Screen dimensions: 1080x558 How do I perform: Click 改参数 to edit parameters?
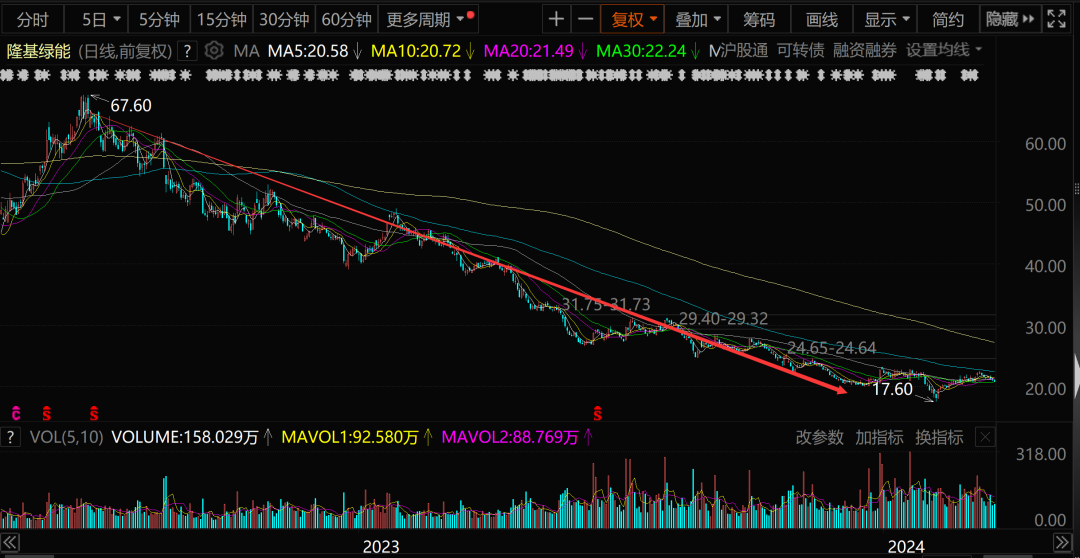click(x=820, y=437)
